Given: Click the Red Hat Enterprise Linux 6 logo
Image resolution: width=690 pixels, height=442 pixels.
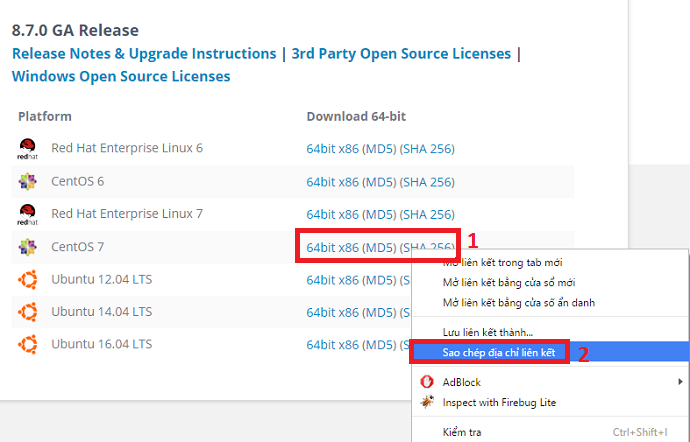Looking at the screenshot, I should point(27,149).
